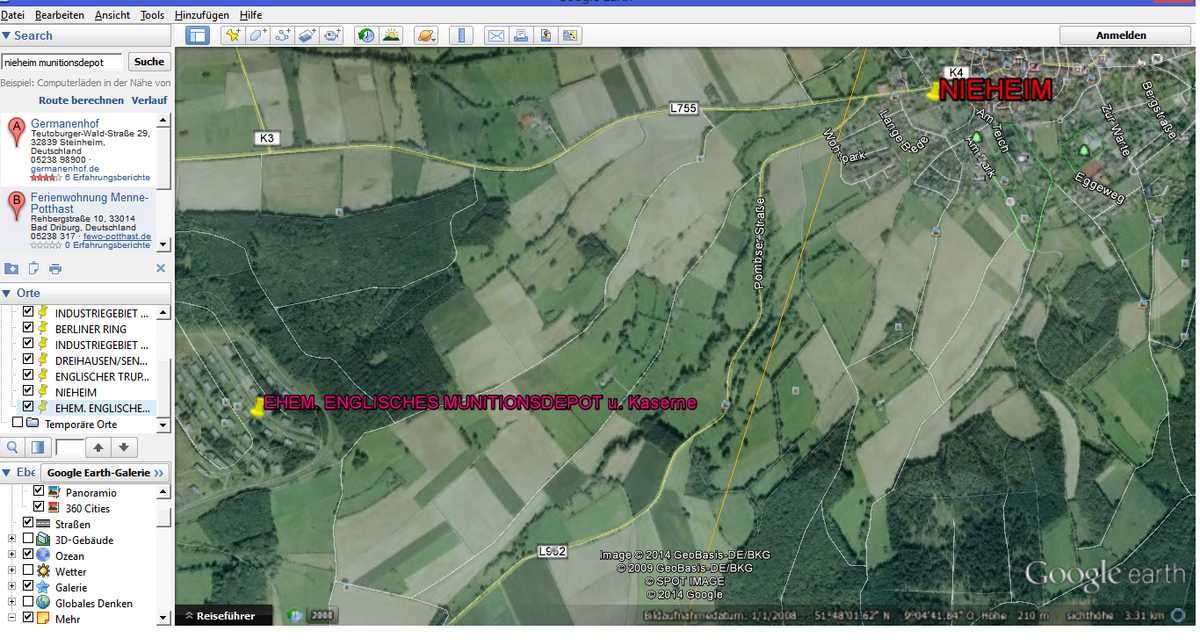This screenshot has width=1200, height=640.
Task: Open the fewo-potthast.de website link
Action: [x=118, y=237]
